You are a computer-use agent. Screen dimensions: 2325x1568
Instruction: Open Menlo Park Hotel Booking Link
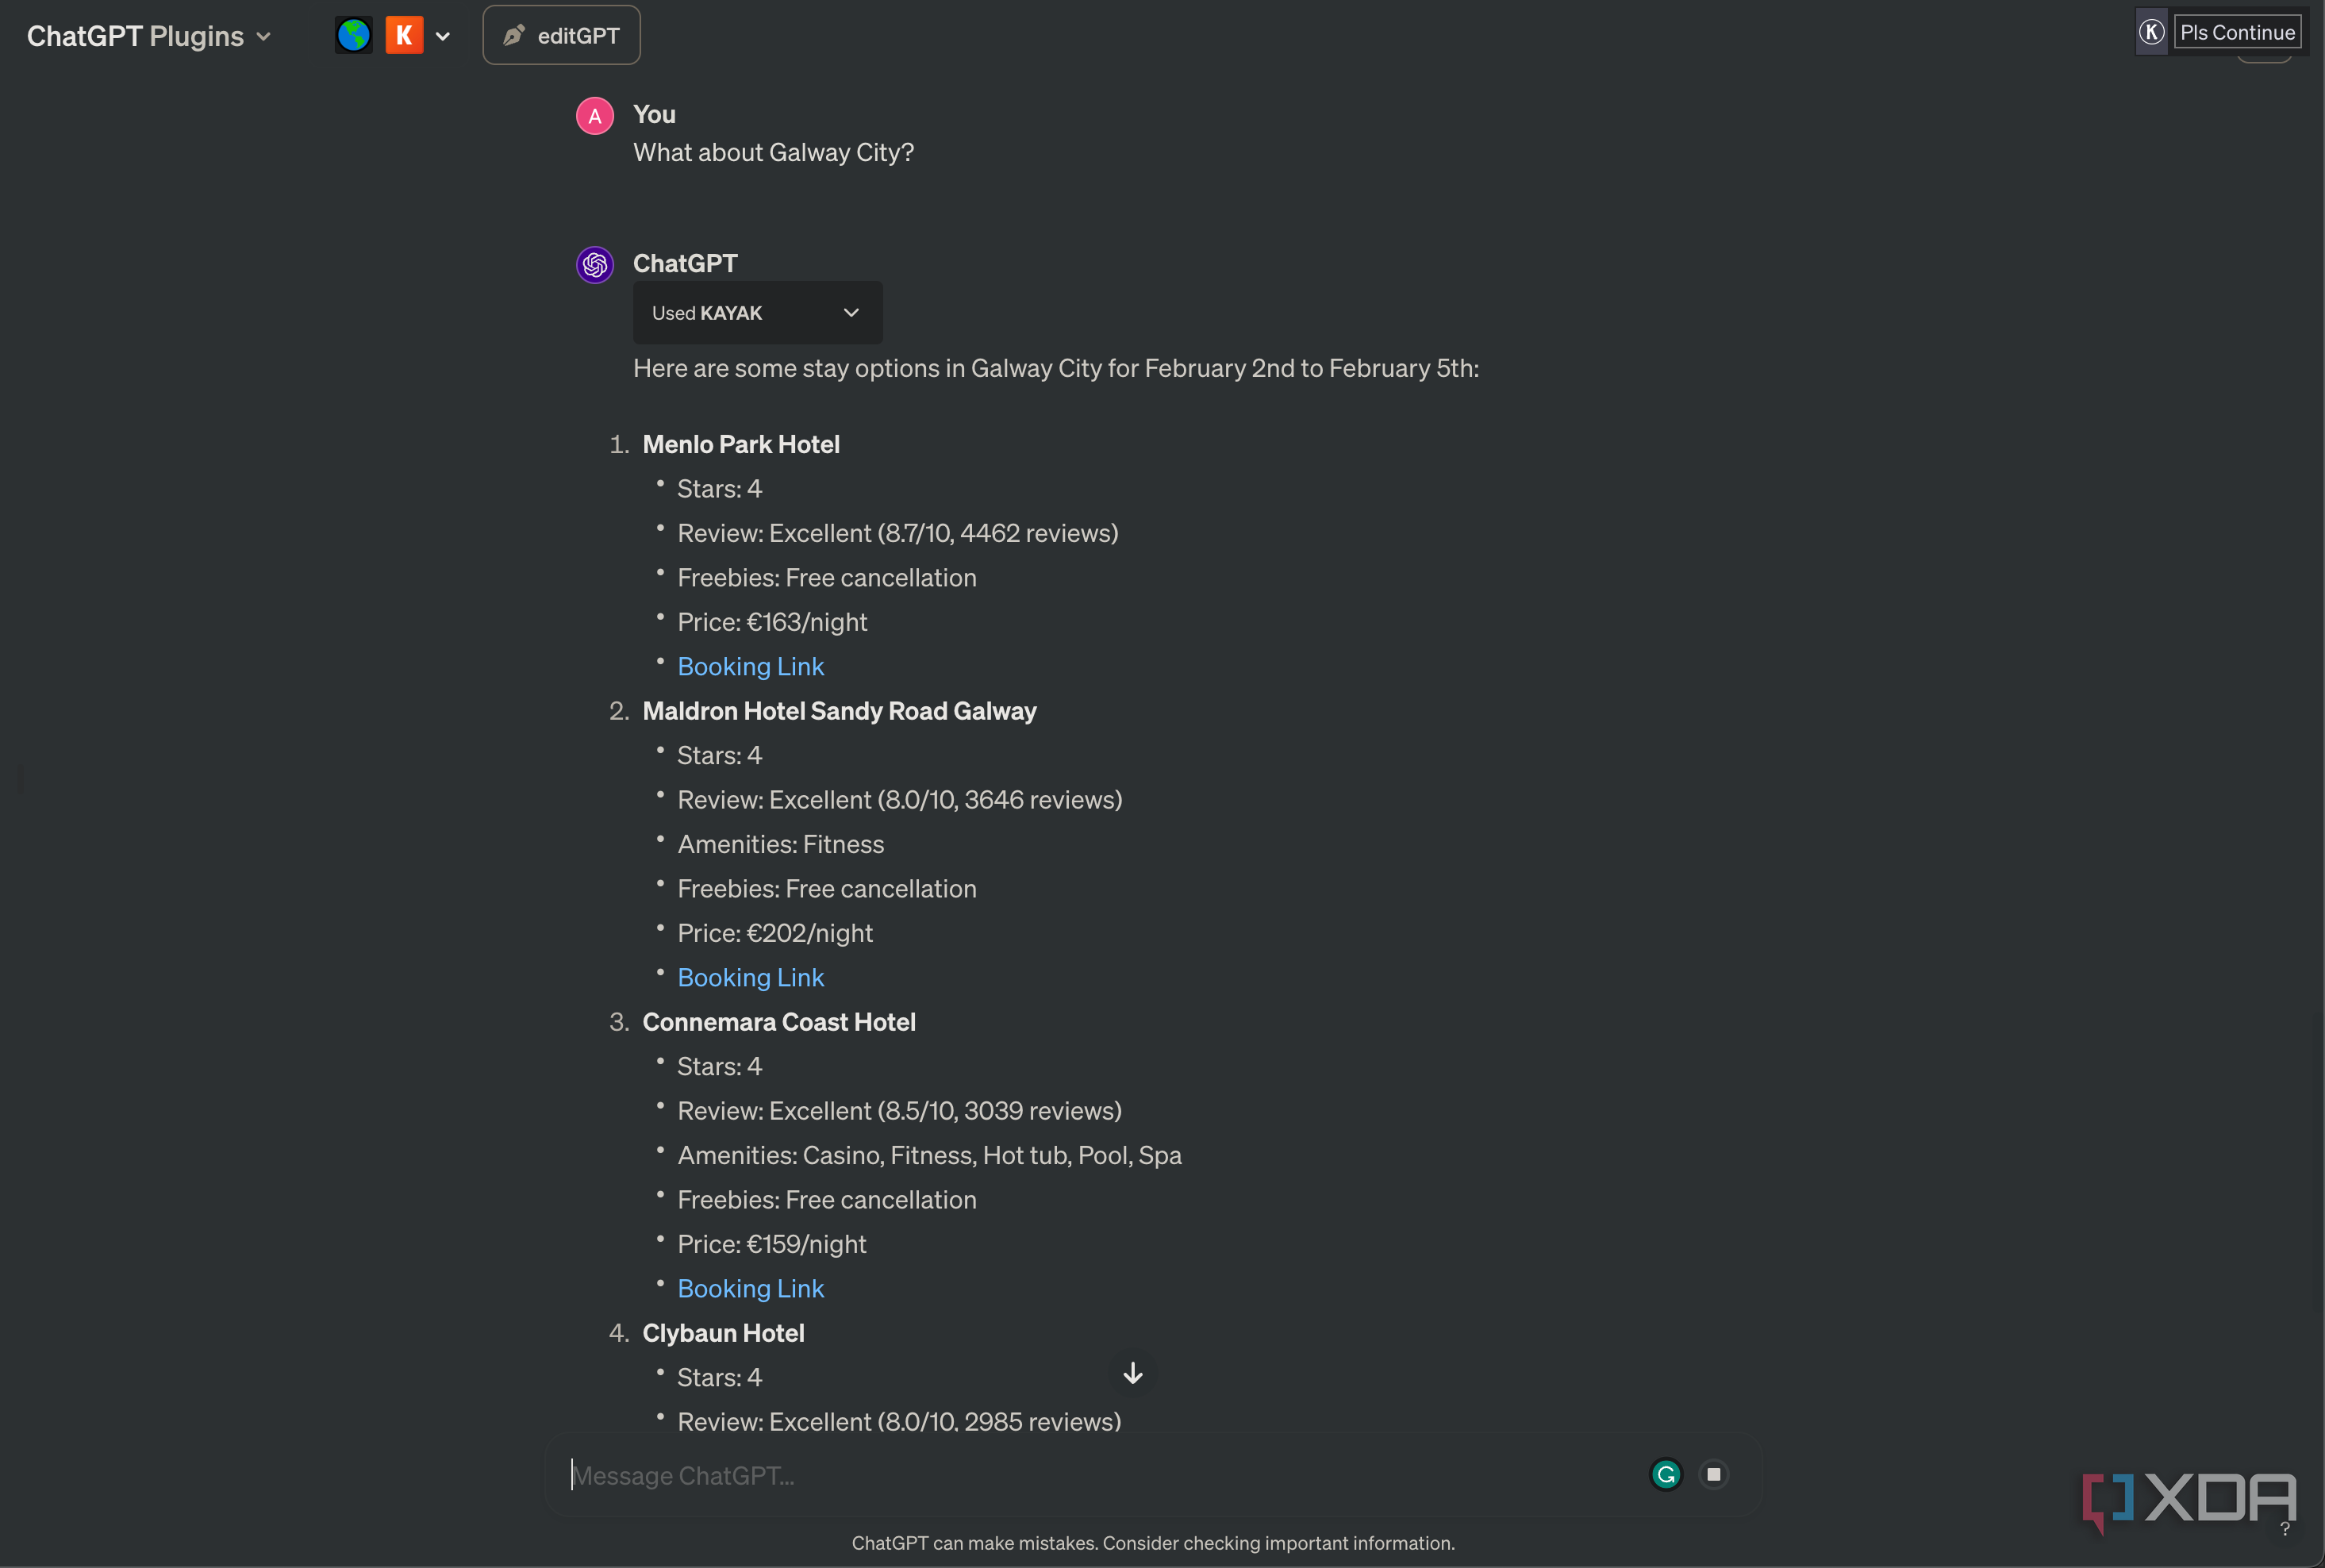pos(750,666)
